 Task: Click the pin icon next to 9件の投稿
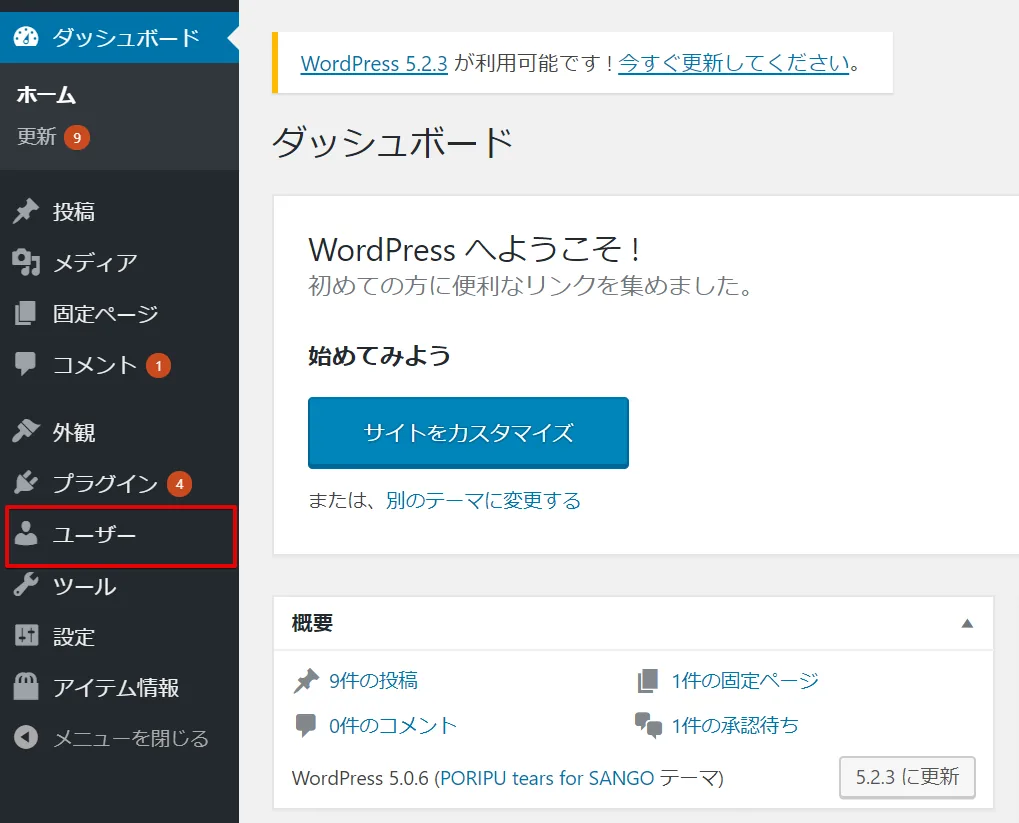[306, 681]
